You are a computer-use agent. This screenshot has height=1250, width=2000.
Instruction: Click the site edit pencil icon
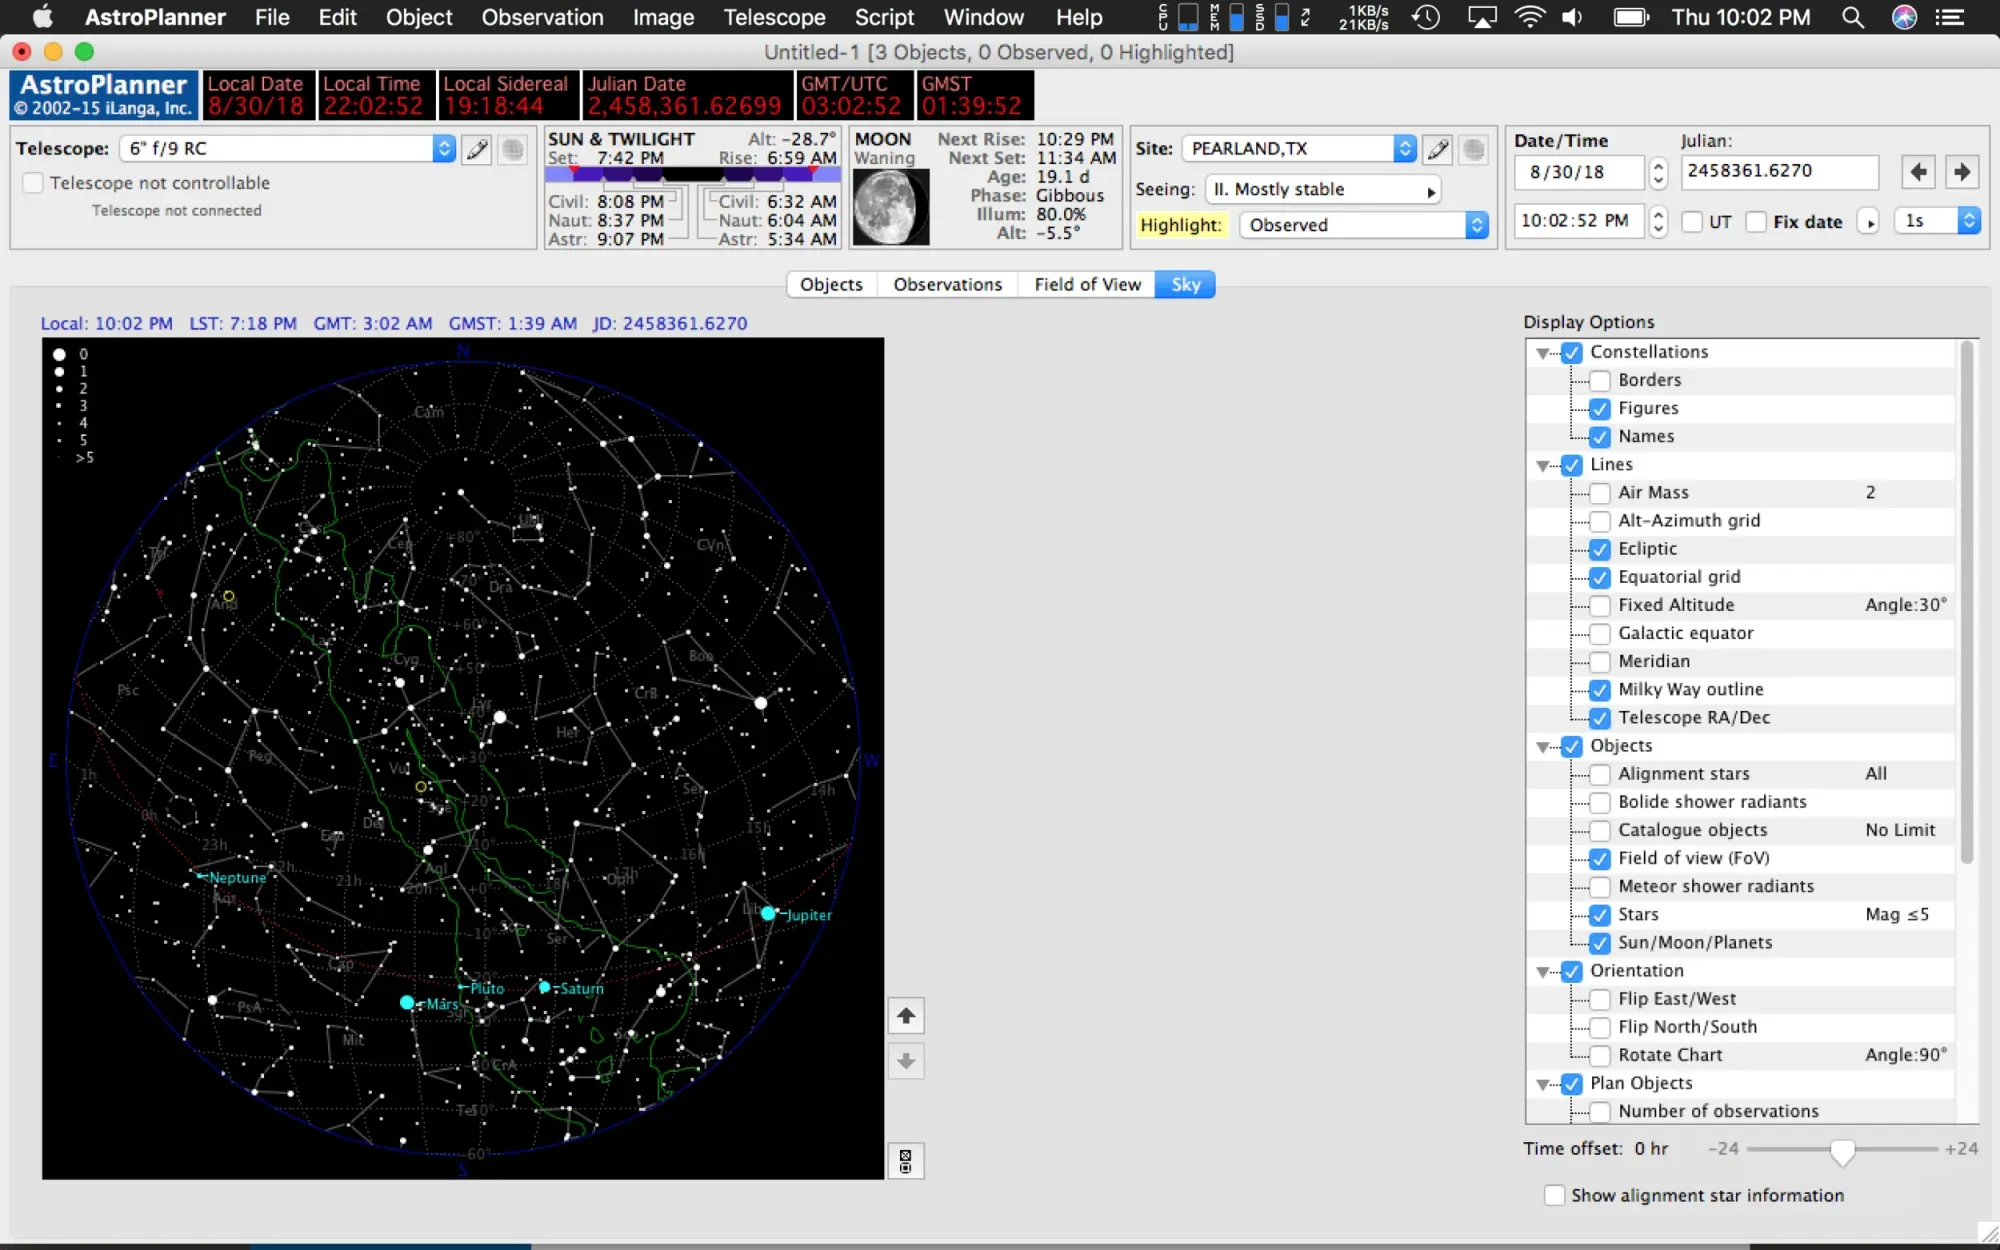[x=1438, y=149]
